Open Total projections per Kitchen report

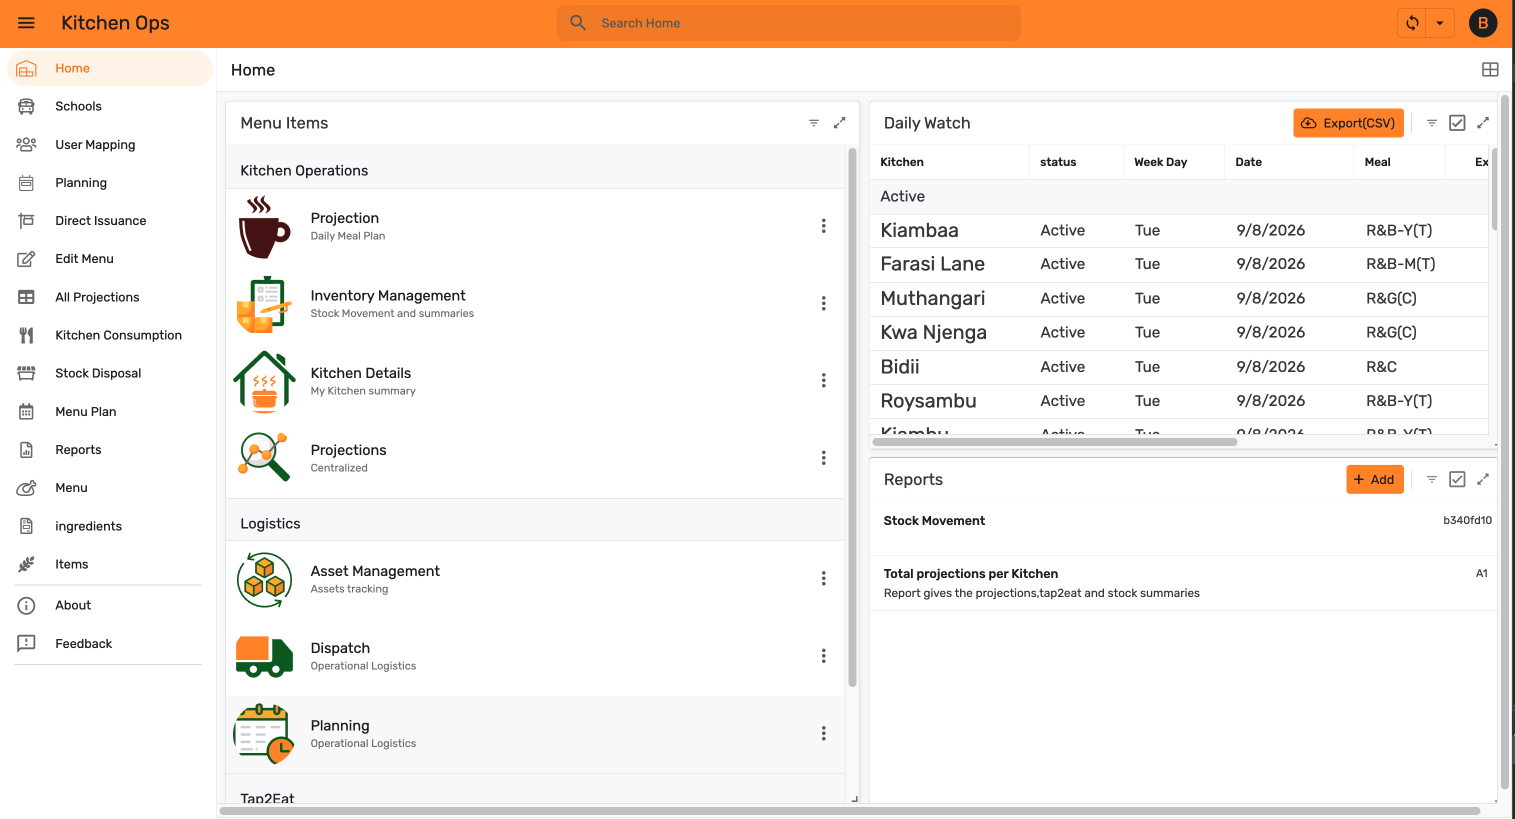point(1183,583)
